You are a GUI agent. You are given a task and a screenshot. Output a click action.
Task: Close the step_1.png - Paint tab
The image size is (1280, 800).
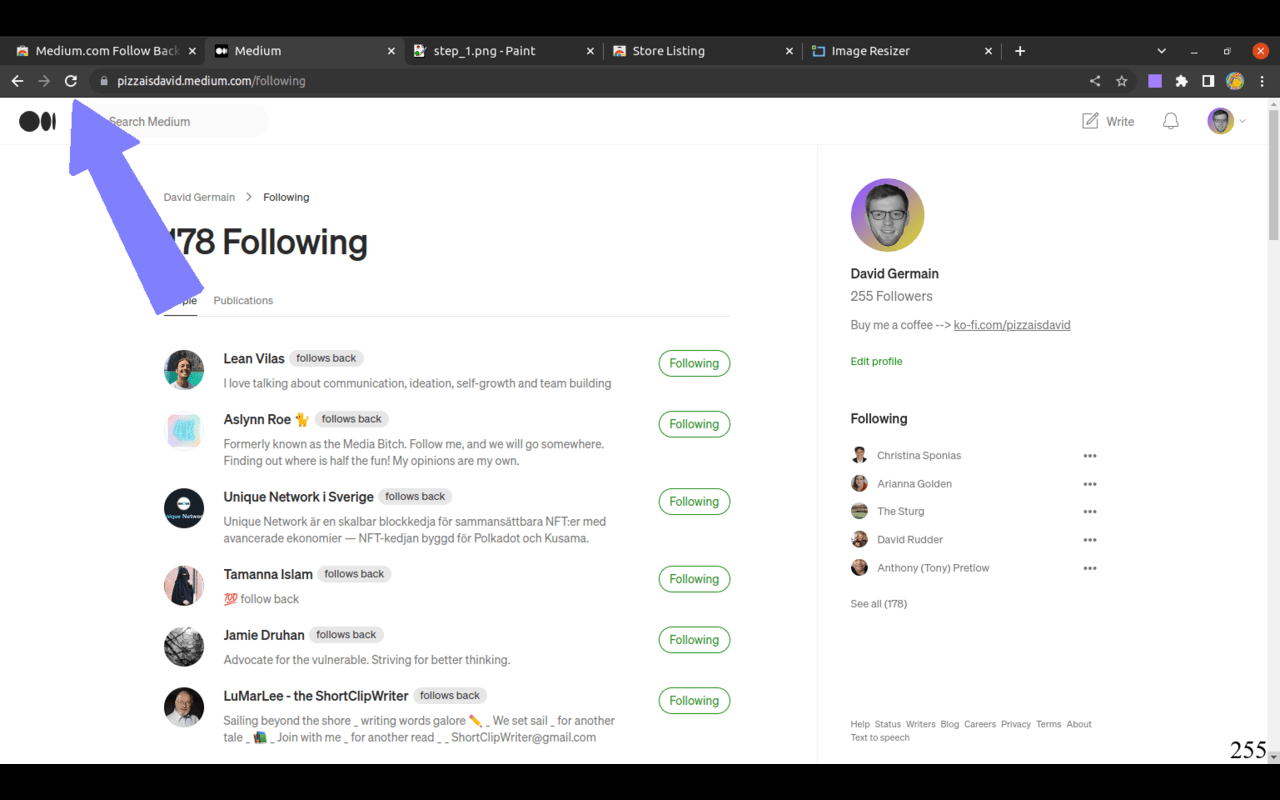coord(590,51)
